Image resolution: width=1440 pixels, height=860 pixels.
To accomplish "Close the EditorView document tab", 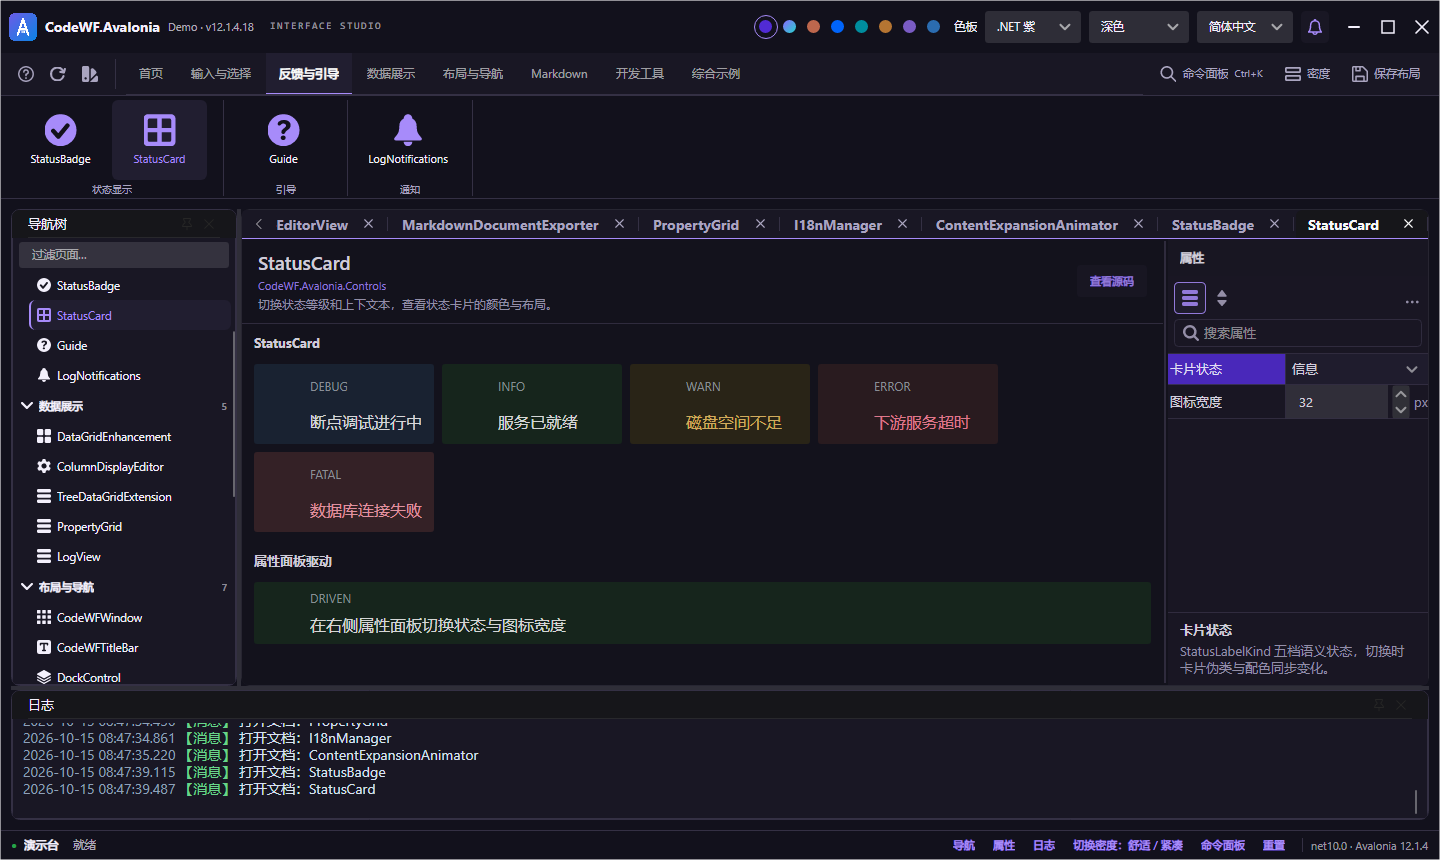I will pos(369,224).
